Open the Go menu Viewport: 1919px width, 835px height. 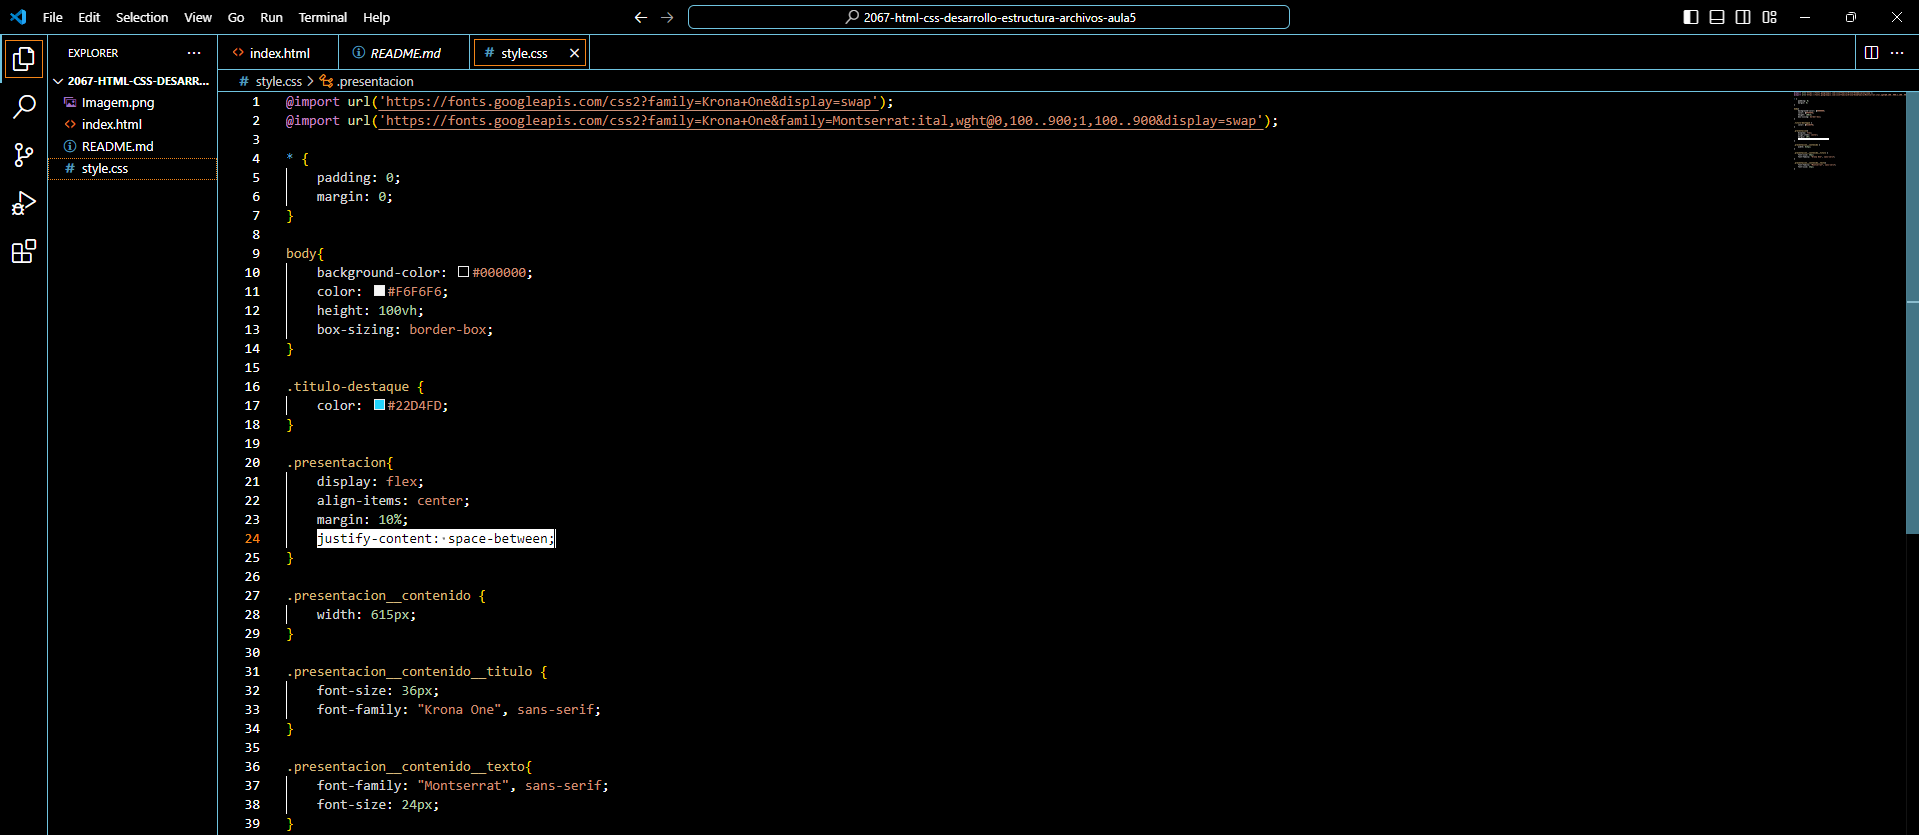236,17
